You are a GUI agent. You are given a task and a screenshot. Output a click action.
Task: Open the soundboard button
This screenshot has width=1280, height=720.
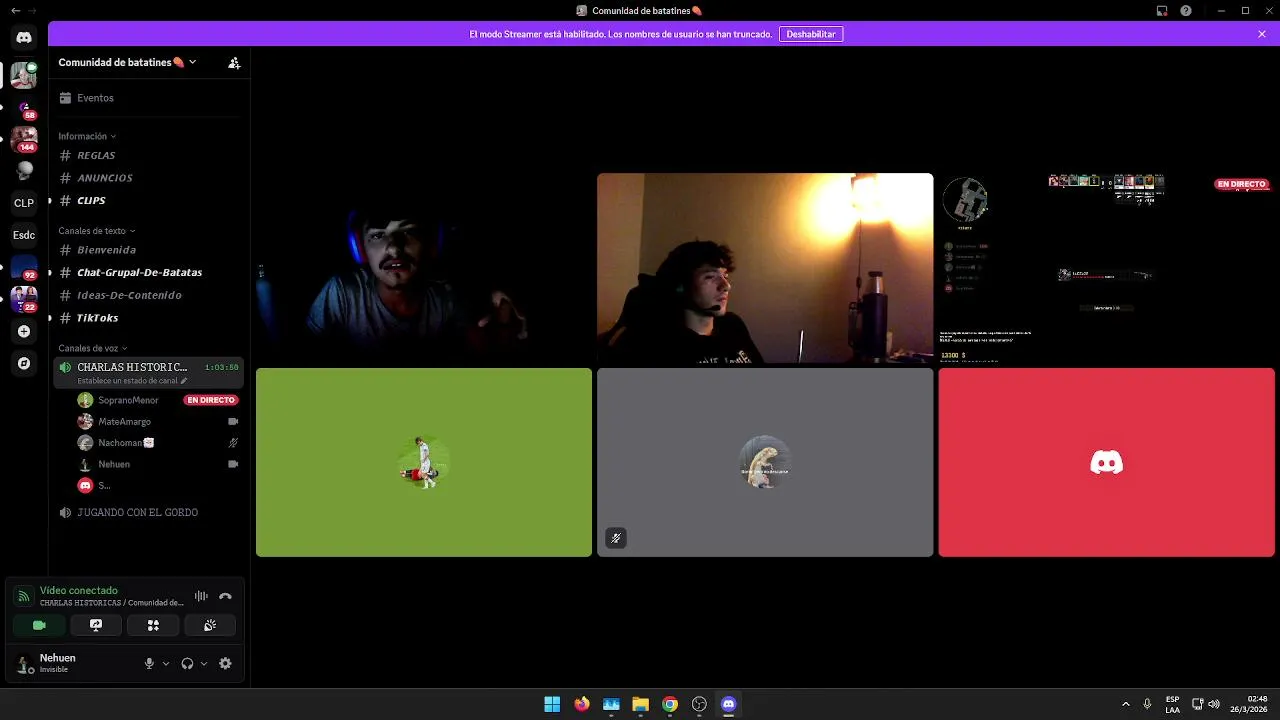(210, 625)
